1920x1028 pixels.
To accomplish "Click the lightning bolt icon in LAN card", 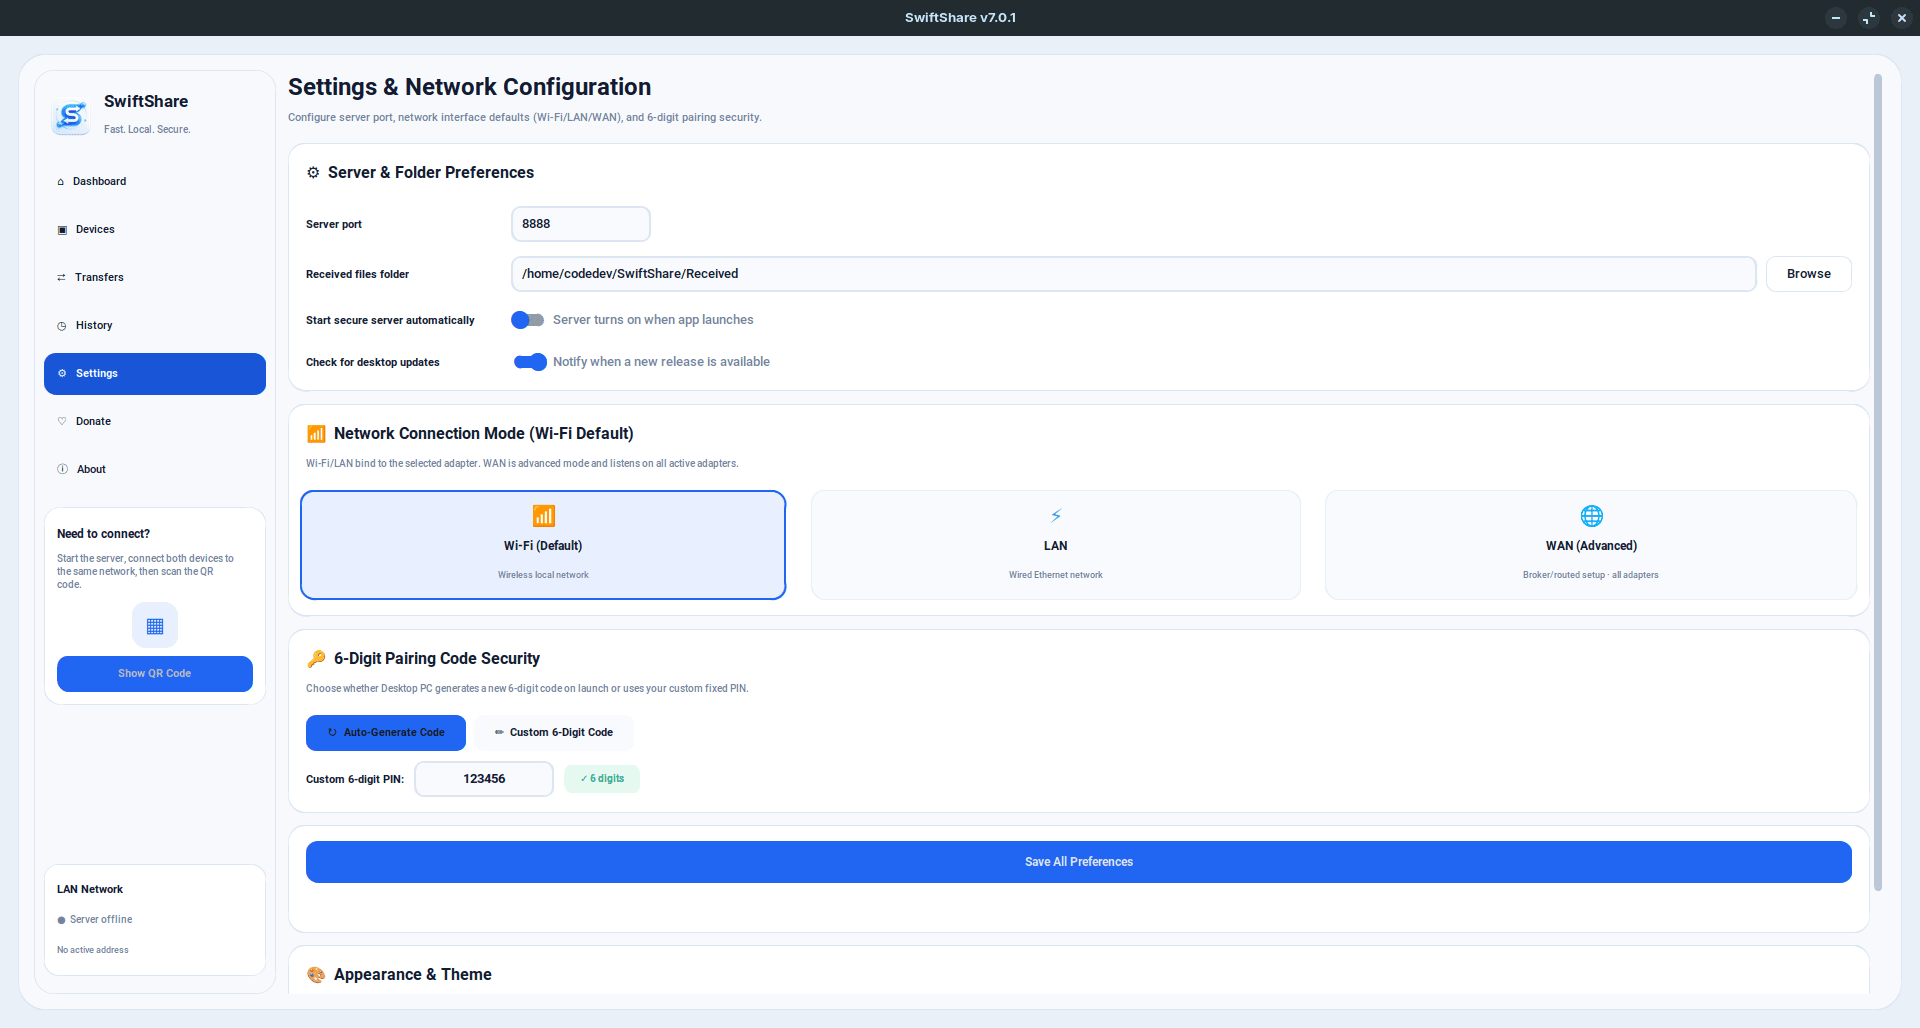I will (1056, 516).
